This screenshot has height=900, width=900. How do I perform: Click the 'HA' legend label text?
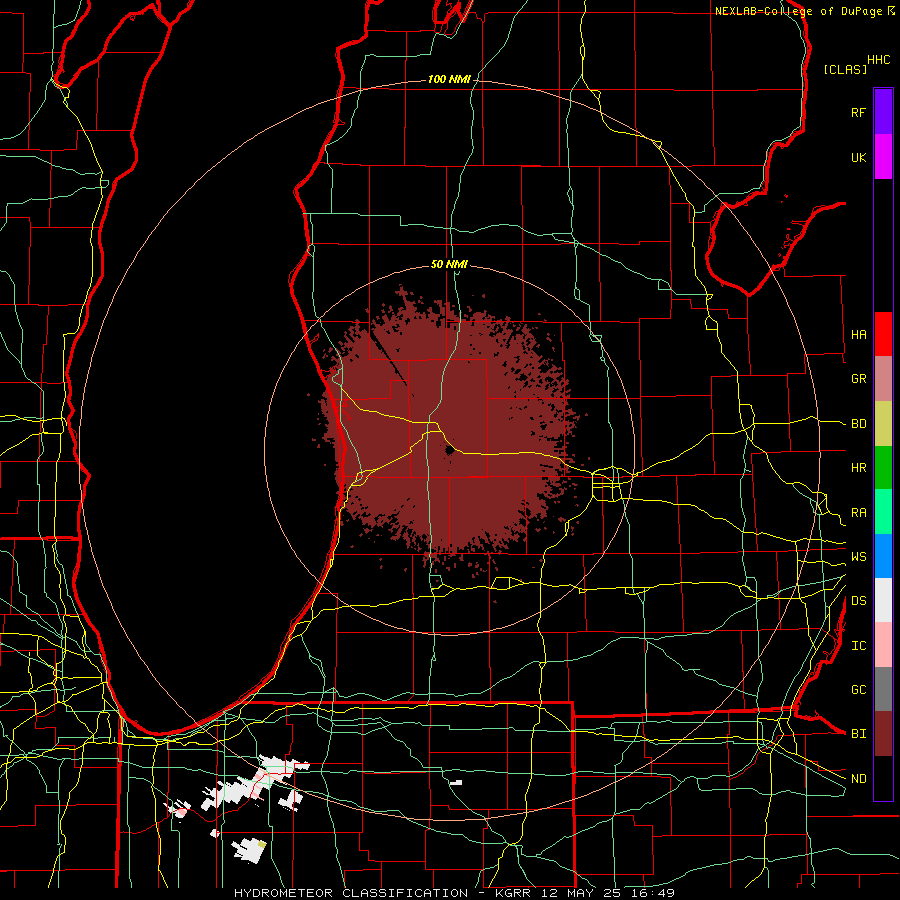(858, 335)
